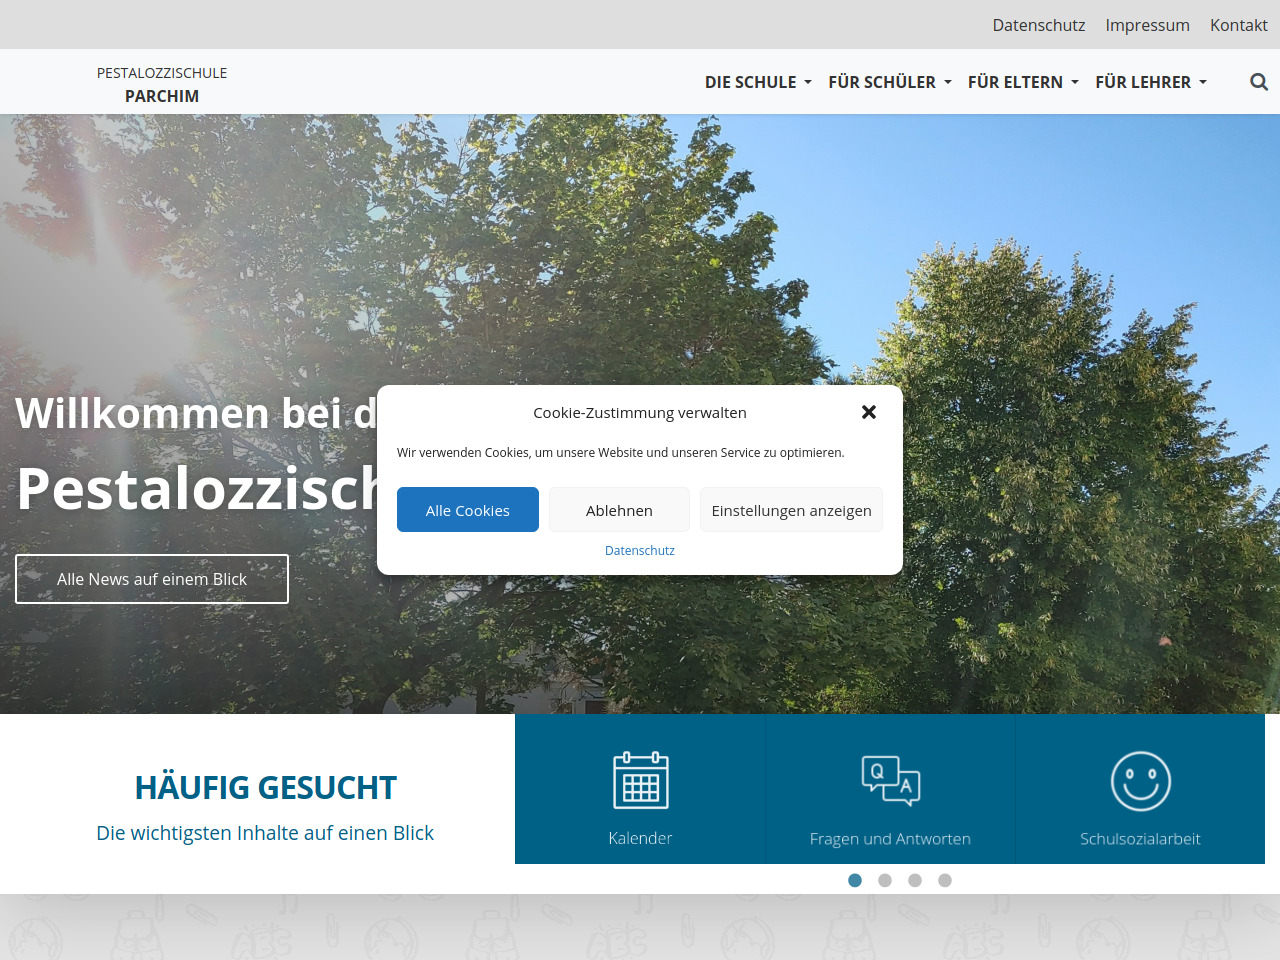Click Alle News auf einem Blick button
1280x960 pixels.
click(x=152, y=579)
